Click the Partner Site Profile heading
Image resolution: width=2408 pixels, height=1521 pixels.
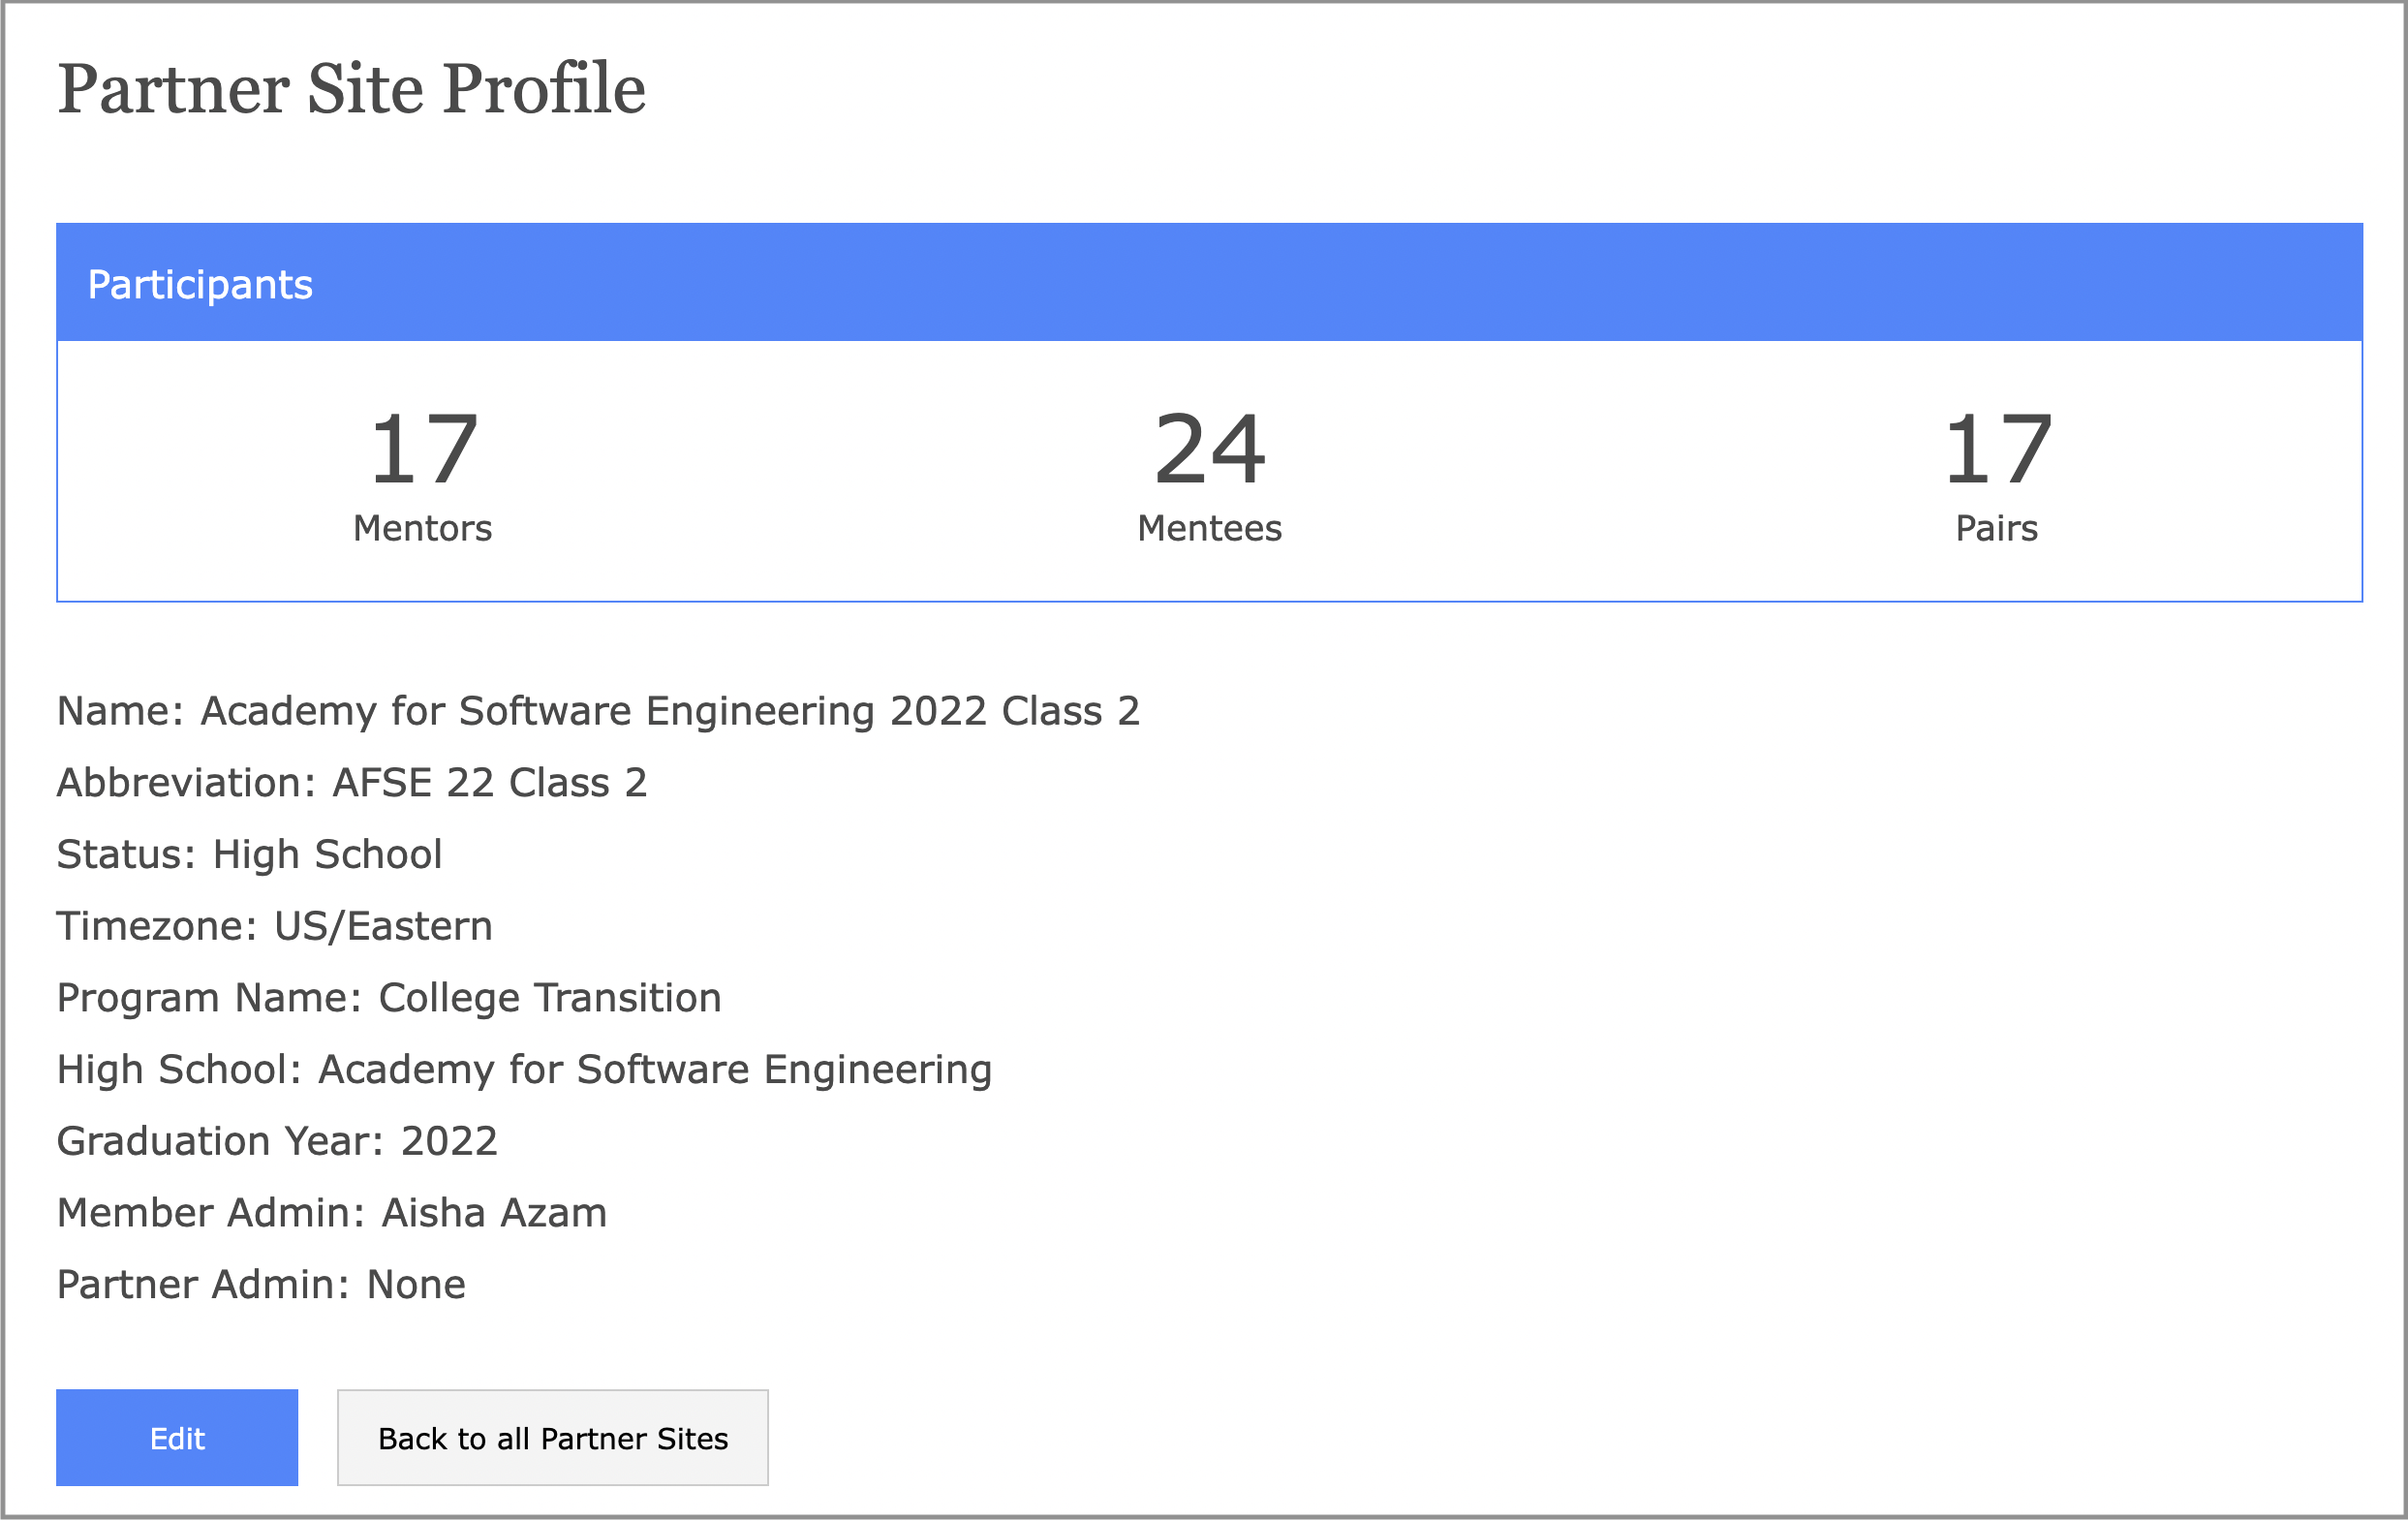(351, 89)
